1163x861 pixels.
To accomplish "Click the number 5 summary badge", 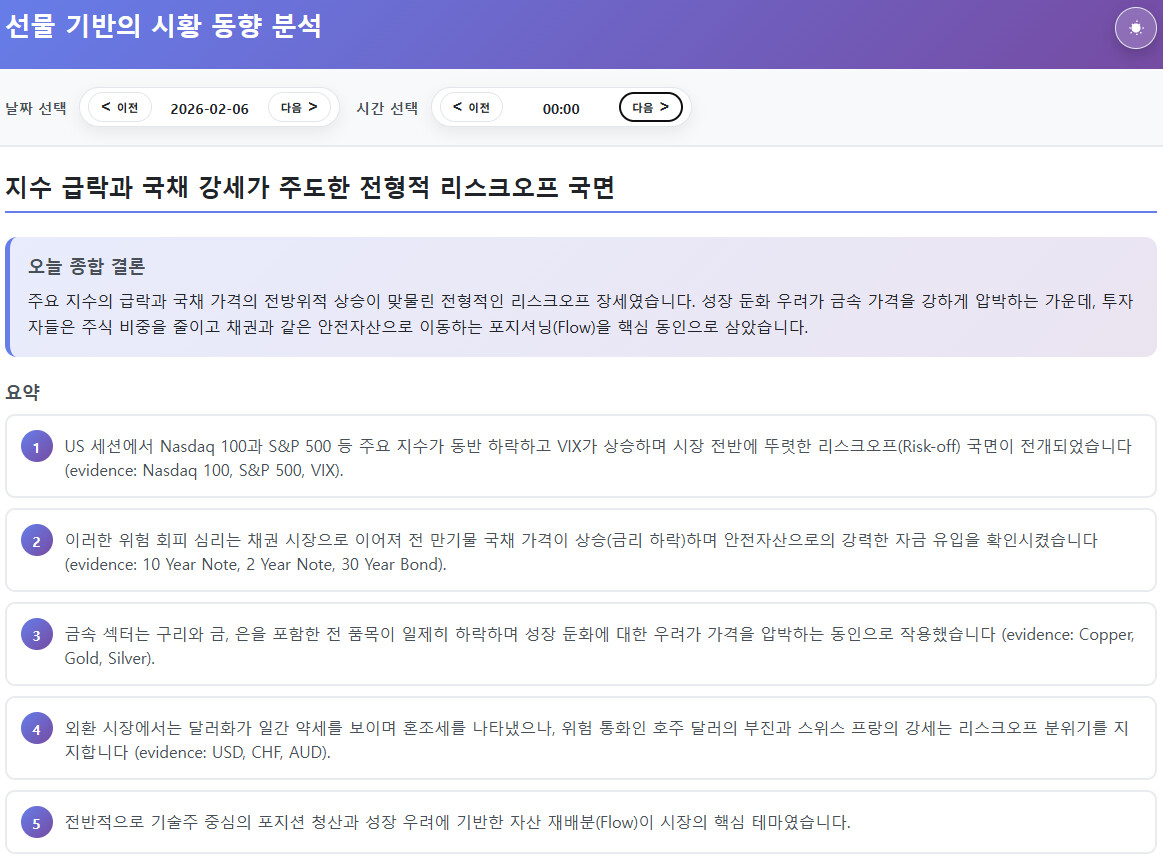I will (x=36, y=824).
